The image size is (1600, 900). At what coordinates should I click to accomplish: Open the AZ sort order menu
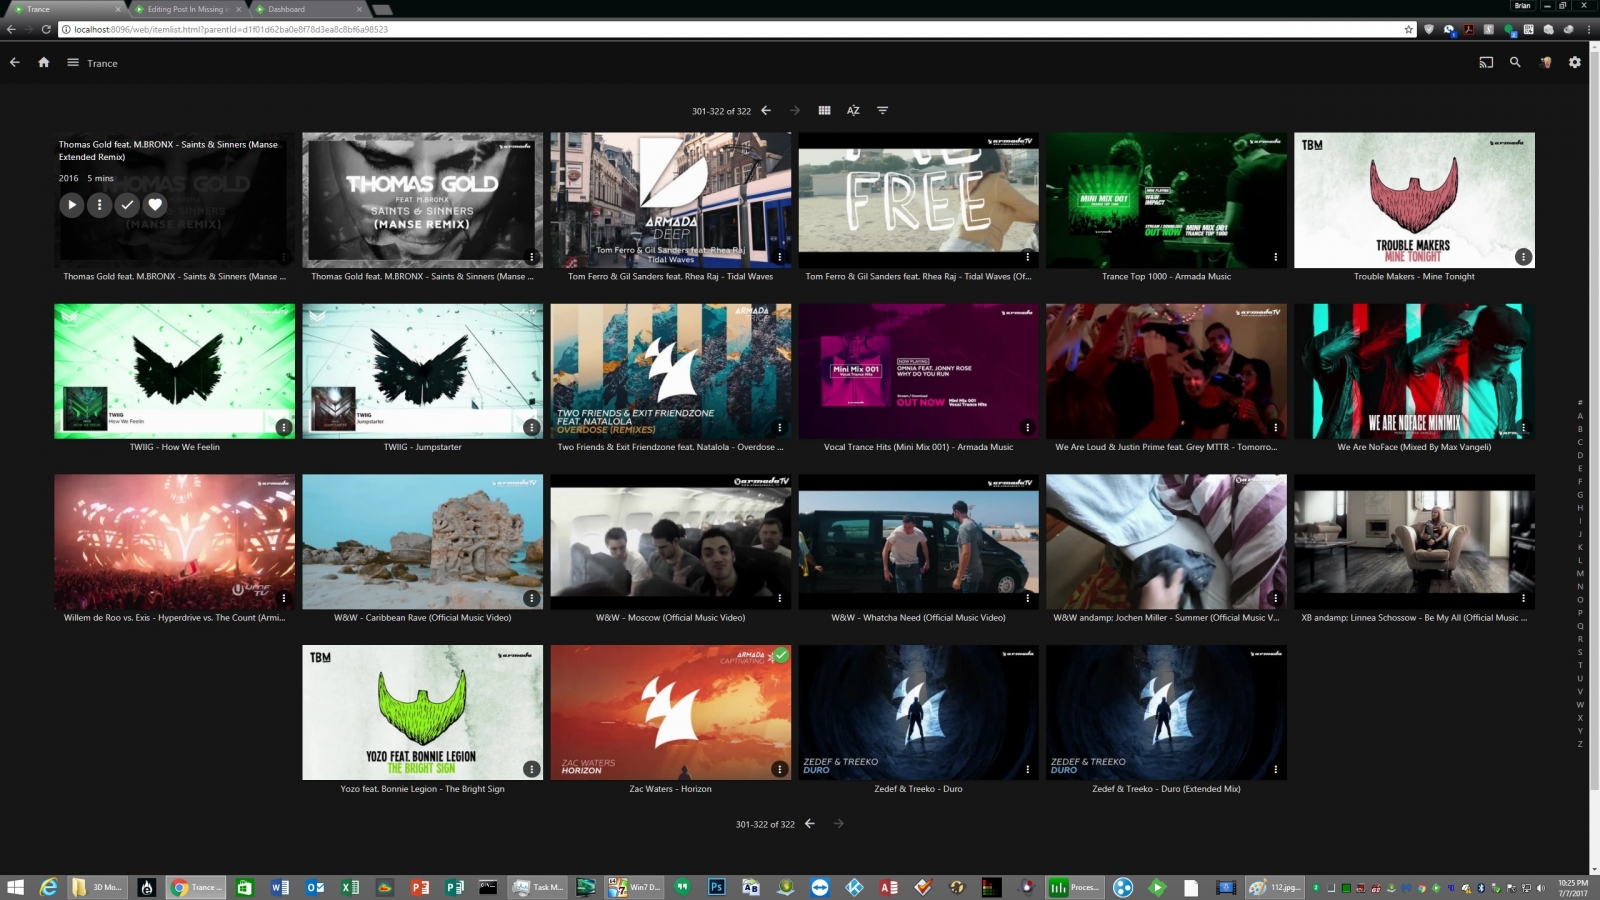[853, 110]
